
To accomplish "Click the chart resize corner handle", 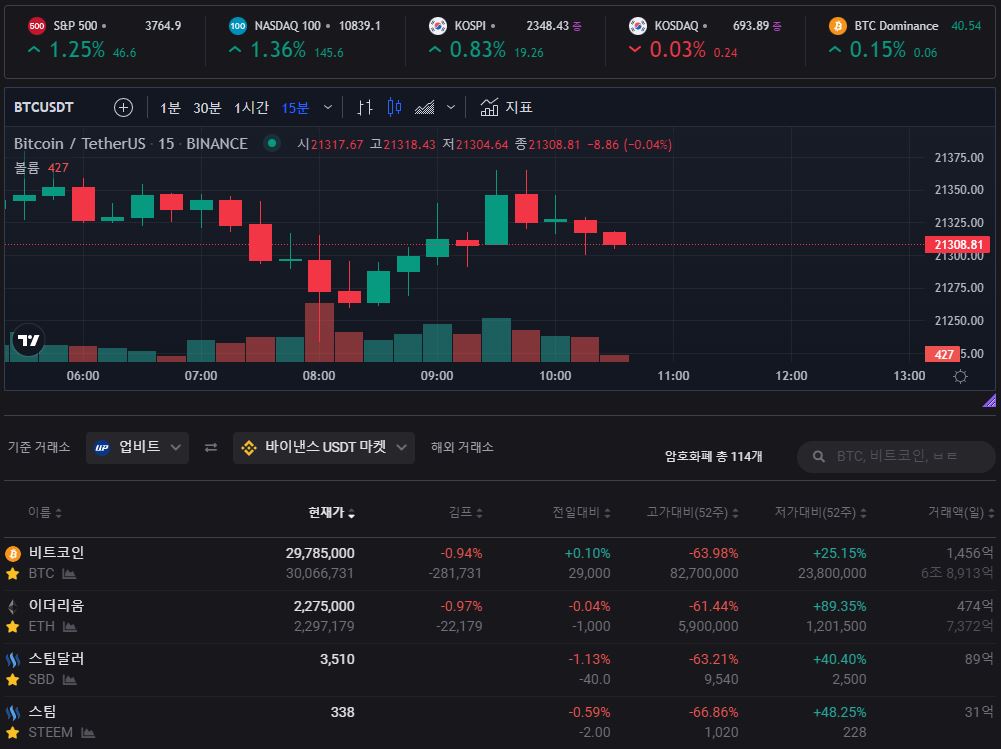I will tap(989, 401).
